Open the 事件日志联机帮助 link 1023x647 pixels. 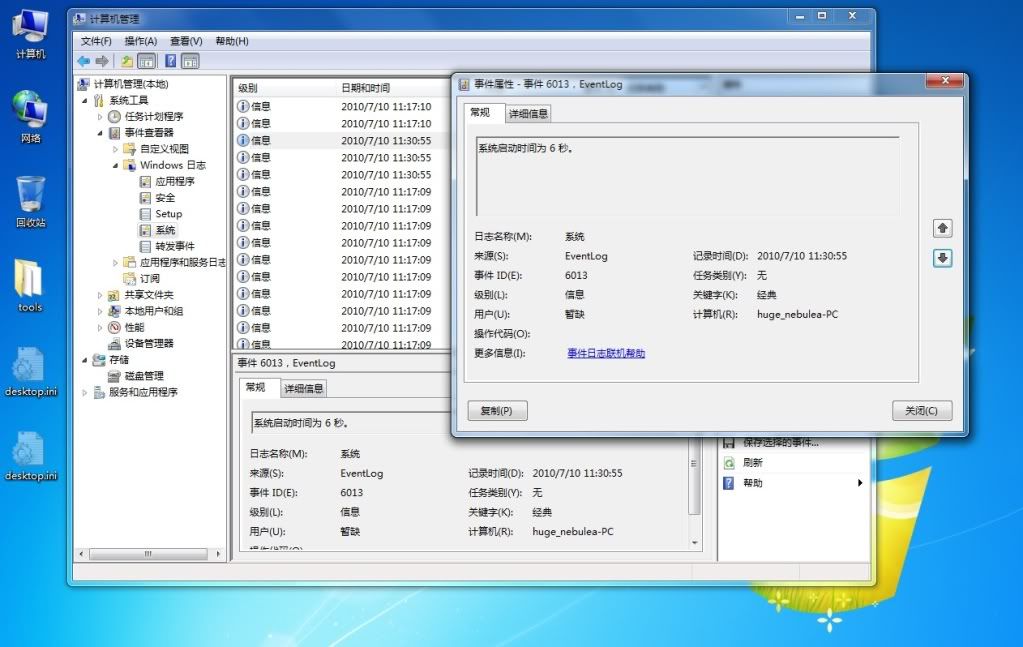pyautogui.click(x=606, y=353)
